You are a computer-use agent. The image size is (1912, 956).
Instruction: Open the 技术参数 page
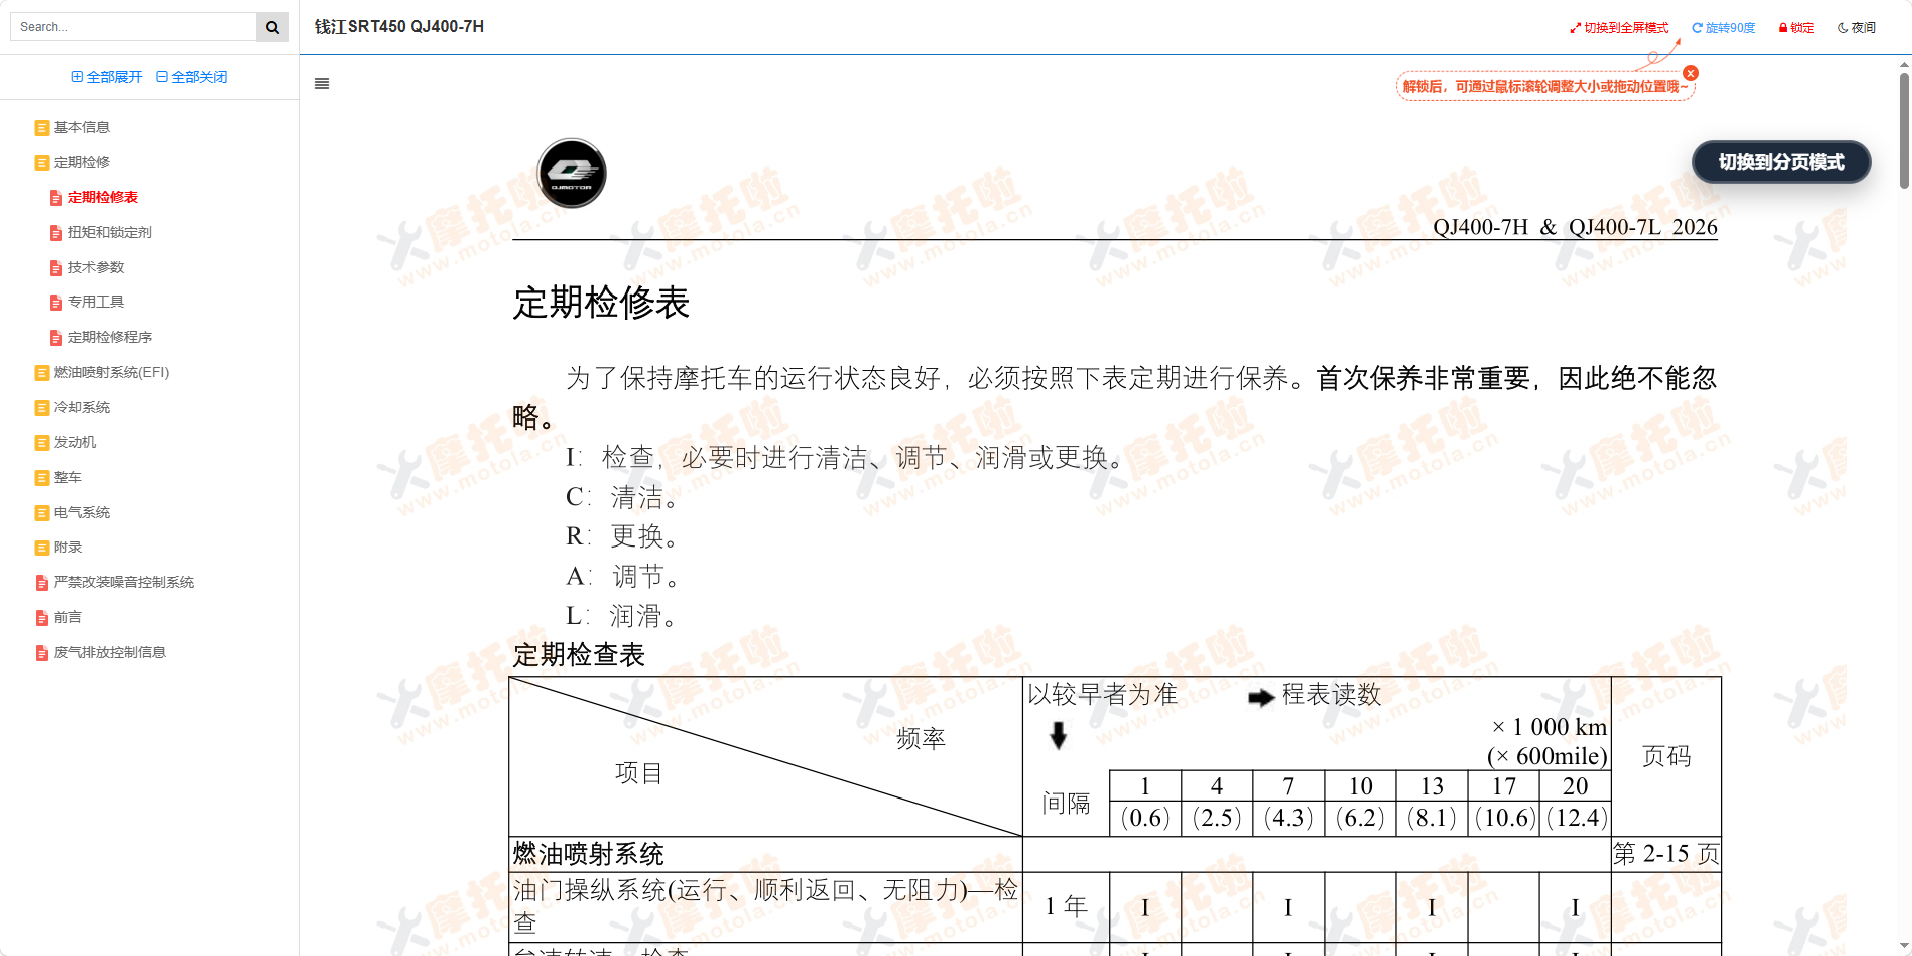96,267
